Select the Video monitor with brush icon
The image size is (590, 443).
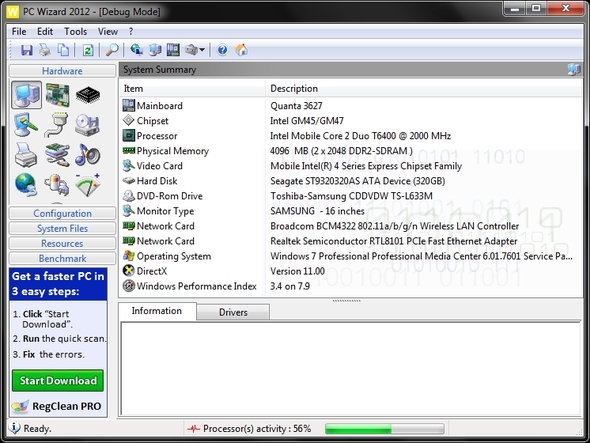26,125
